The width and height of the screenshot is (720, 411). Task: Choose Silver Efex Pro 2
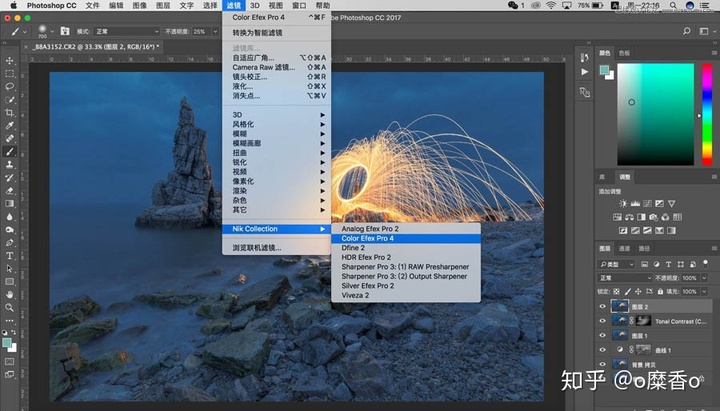click(x=406, y=286)
